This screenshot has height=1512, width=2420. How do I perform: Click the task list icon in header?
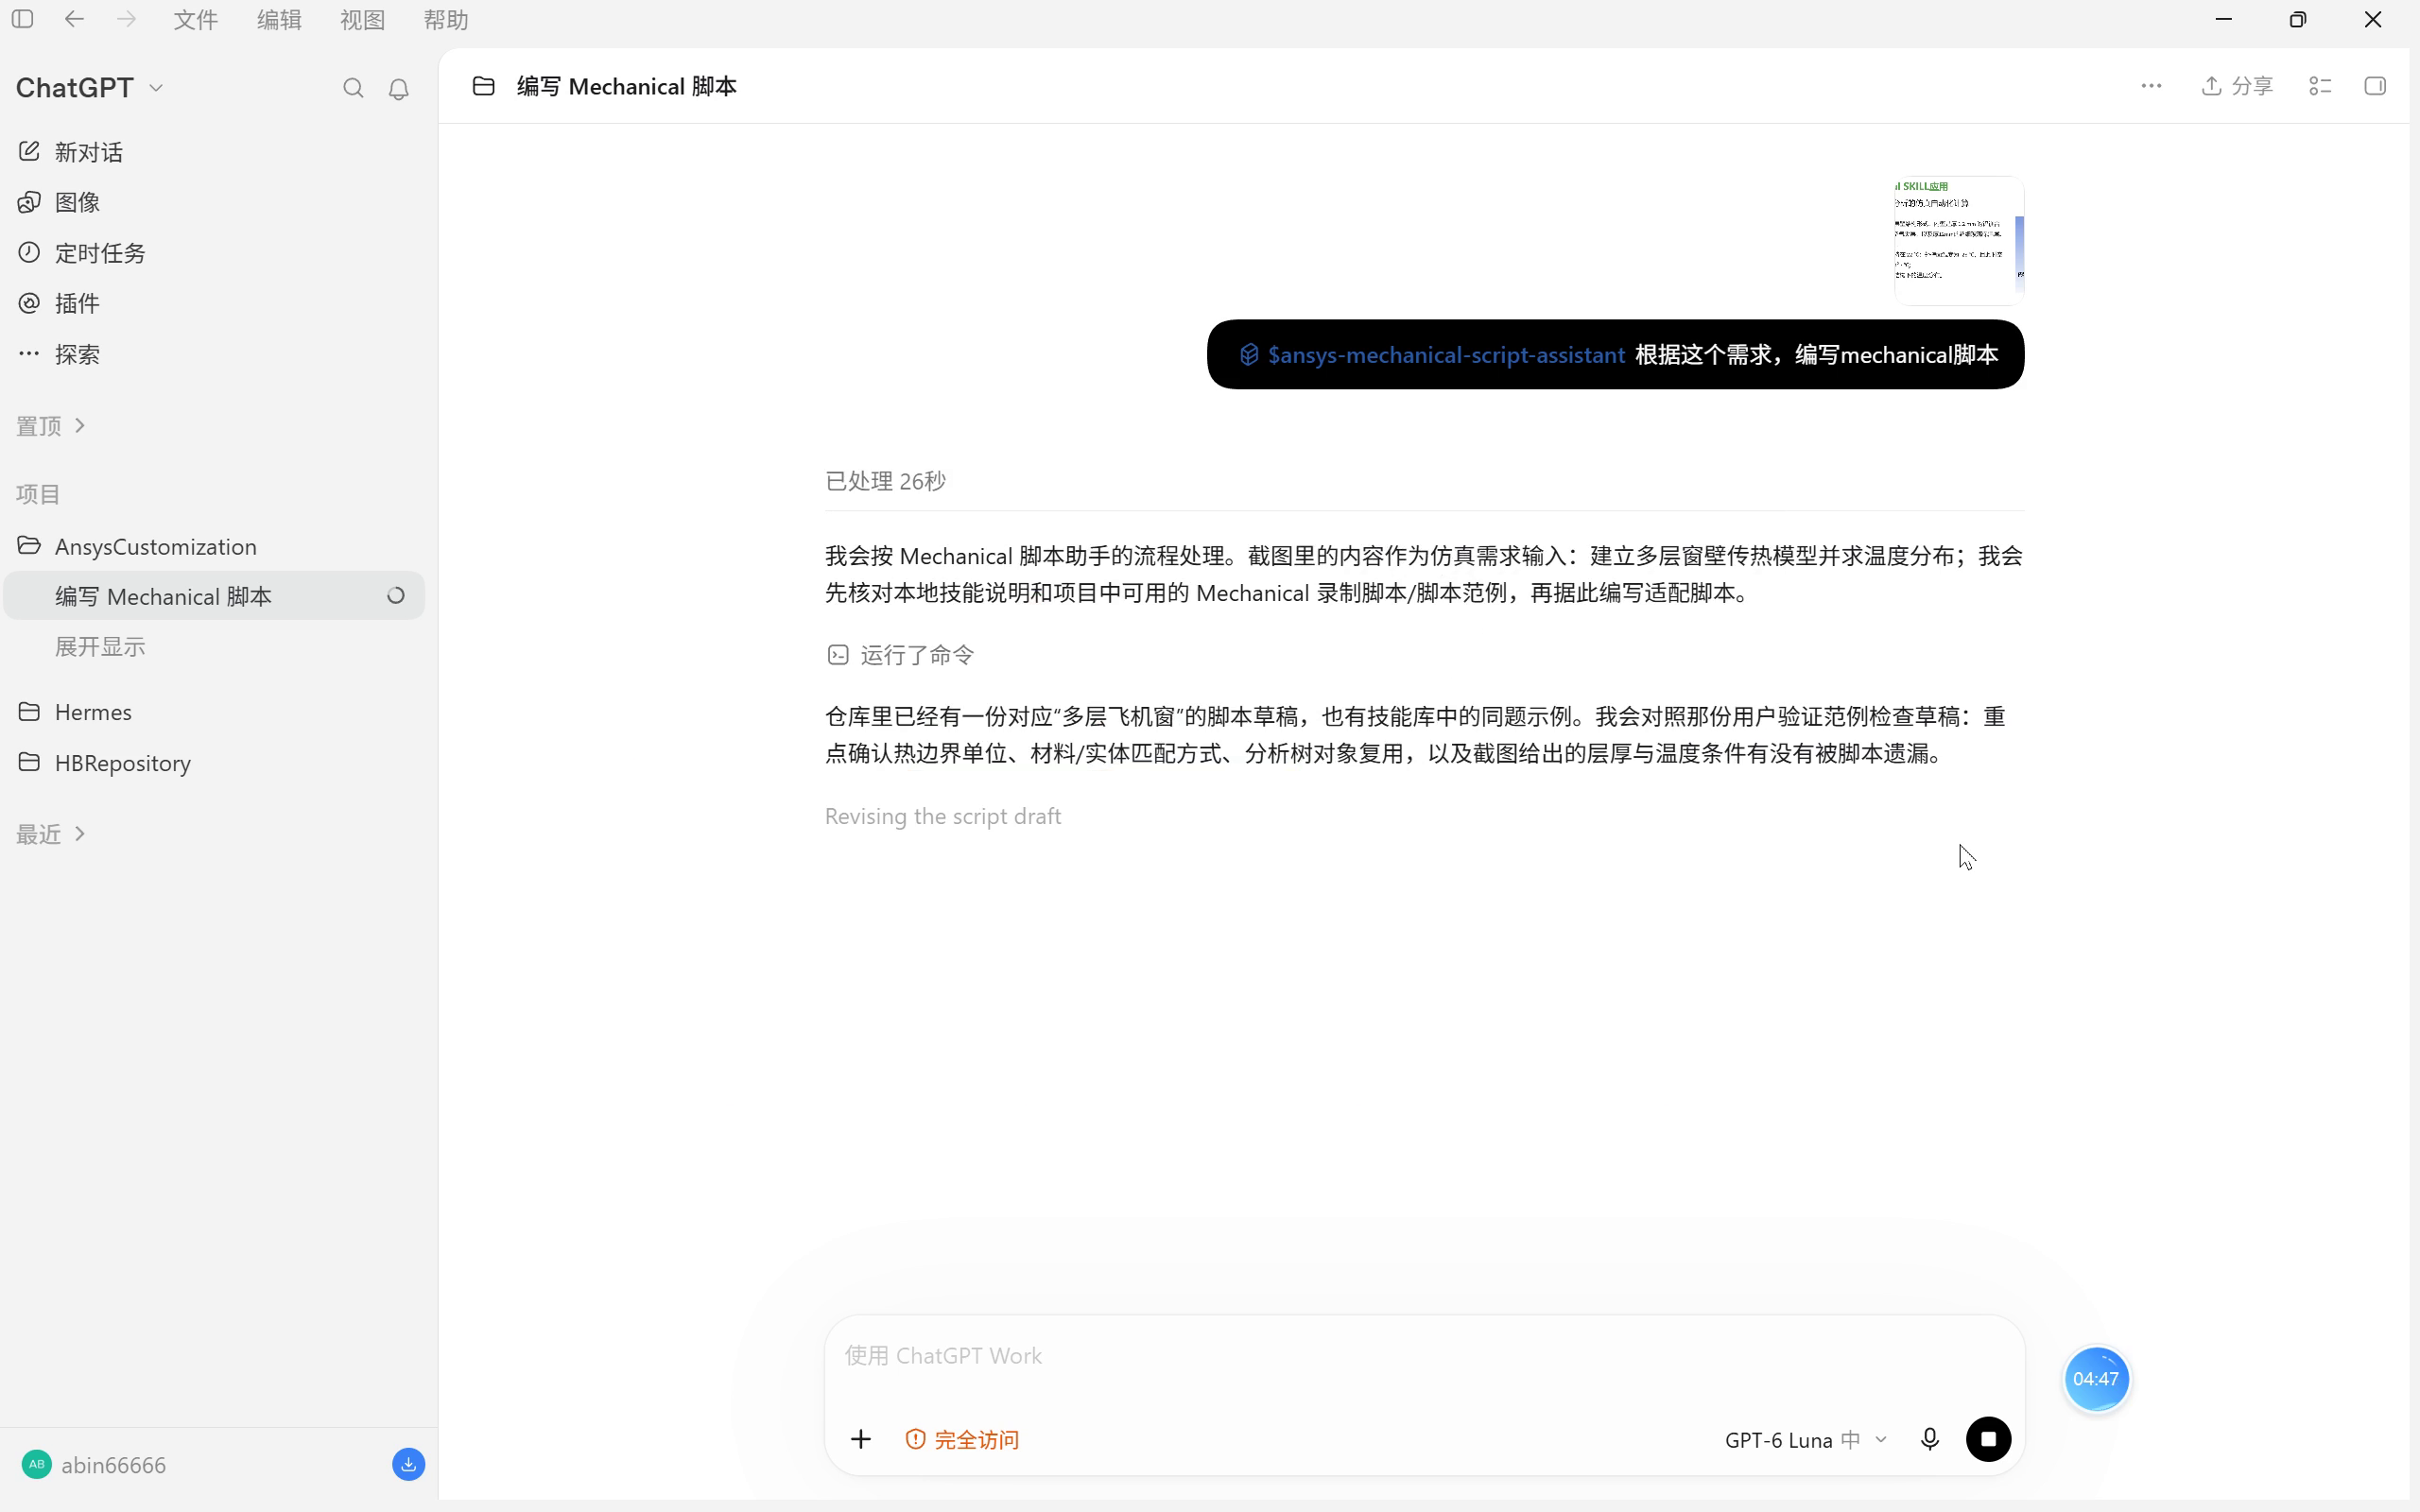2320,86
